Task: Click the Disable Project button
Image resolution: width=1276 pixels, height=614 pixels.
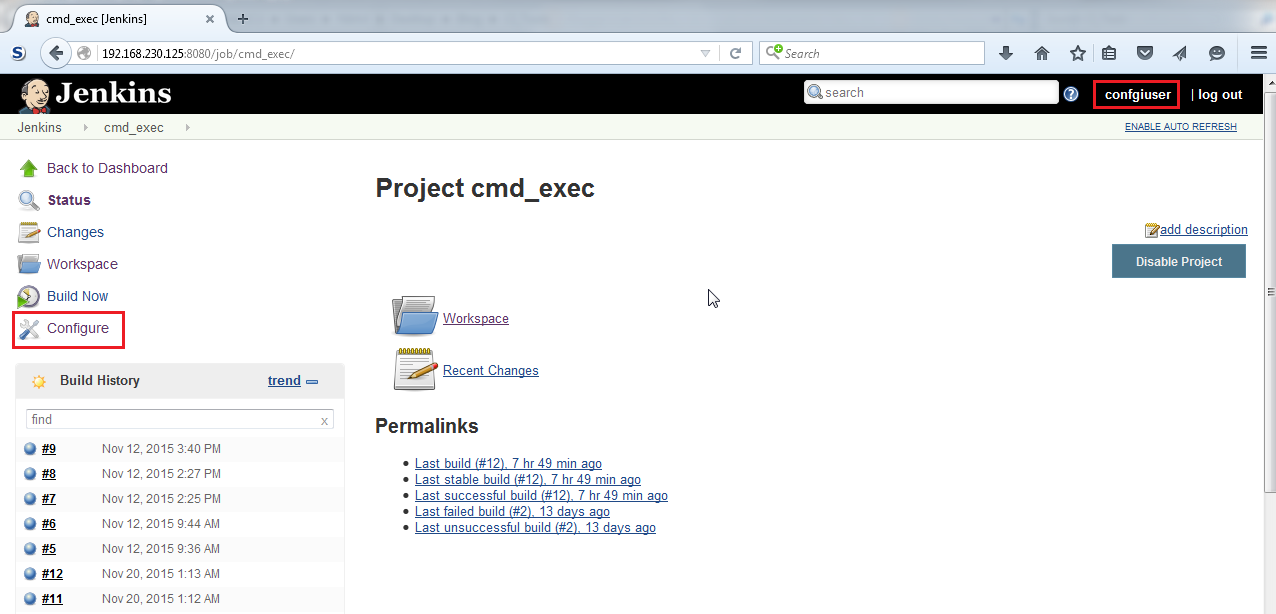Action: [1178, 261]
